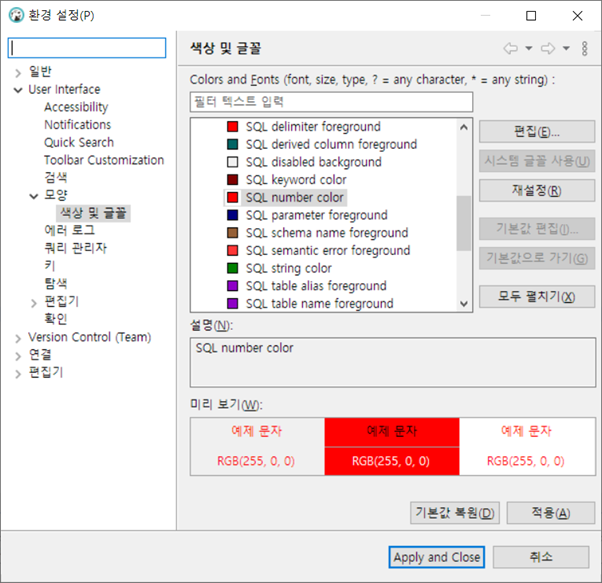602x583 pixels.
Task: Select 'SQL number color' entry
Action: pos(294,197)
